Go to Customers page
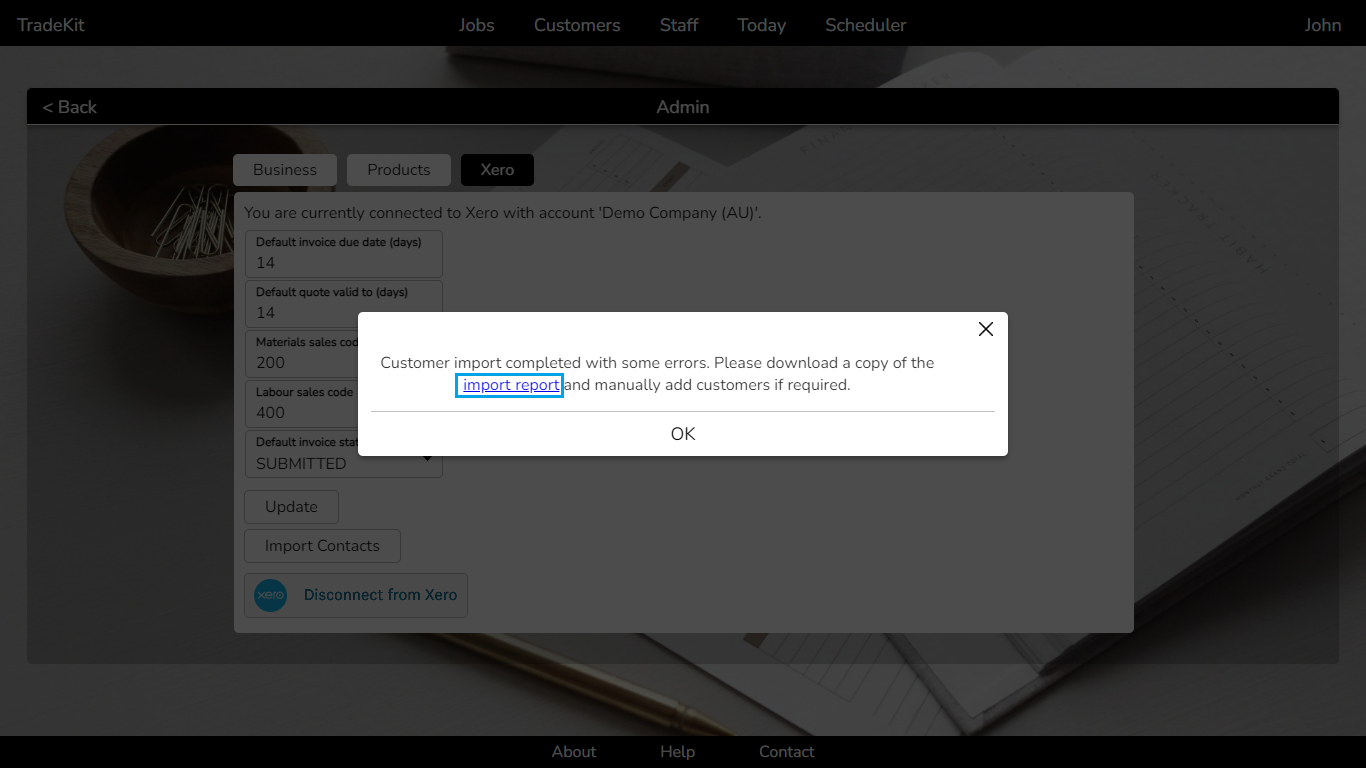 pyautogui.click(x=577, y=25)
